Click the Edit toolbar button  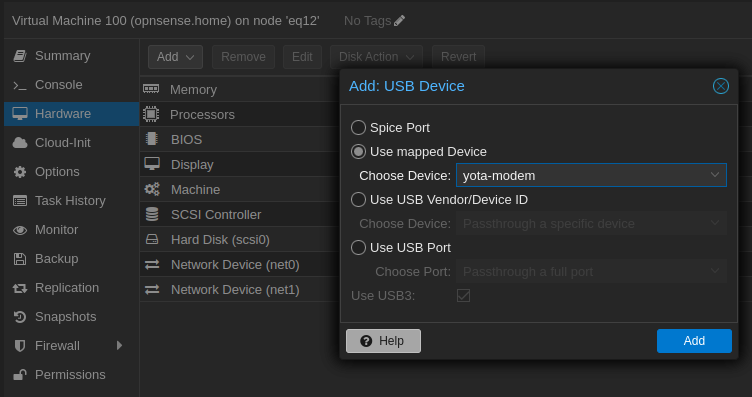[x=302, y=57]
